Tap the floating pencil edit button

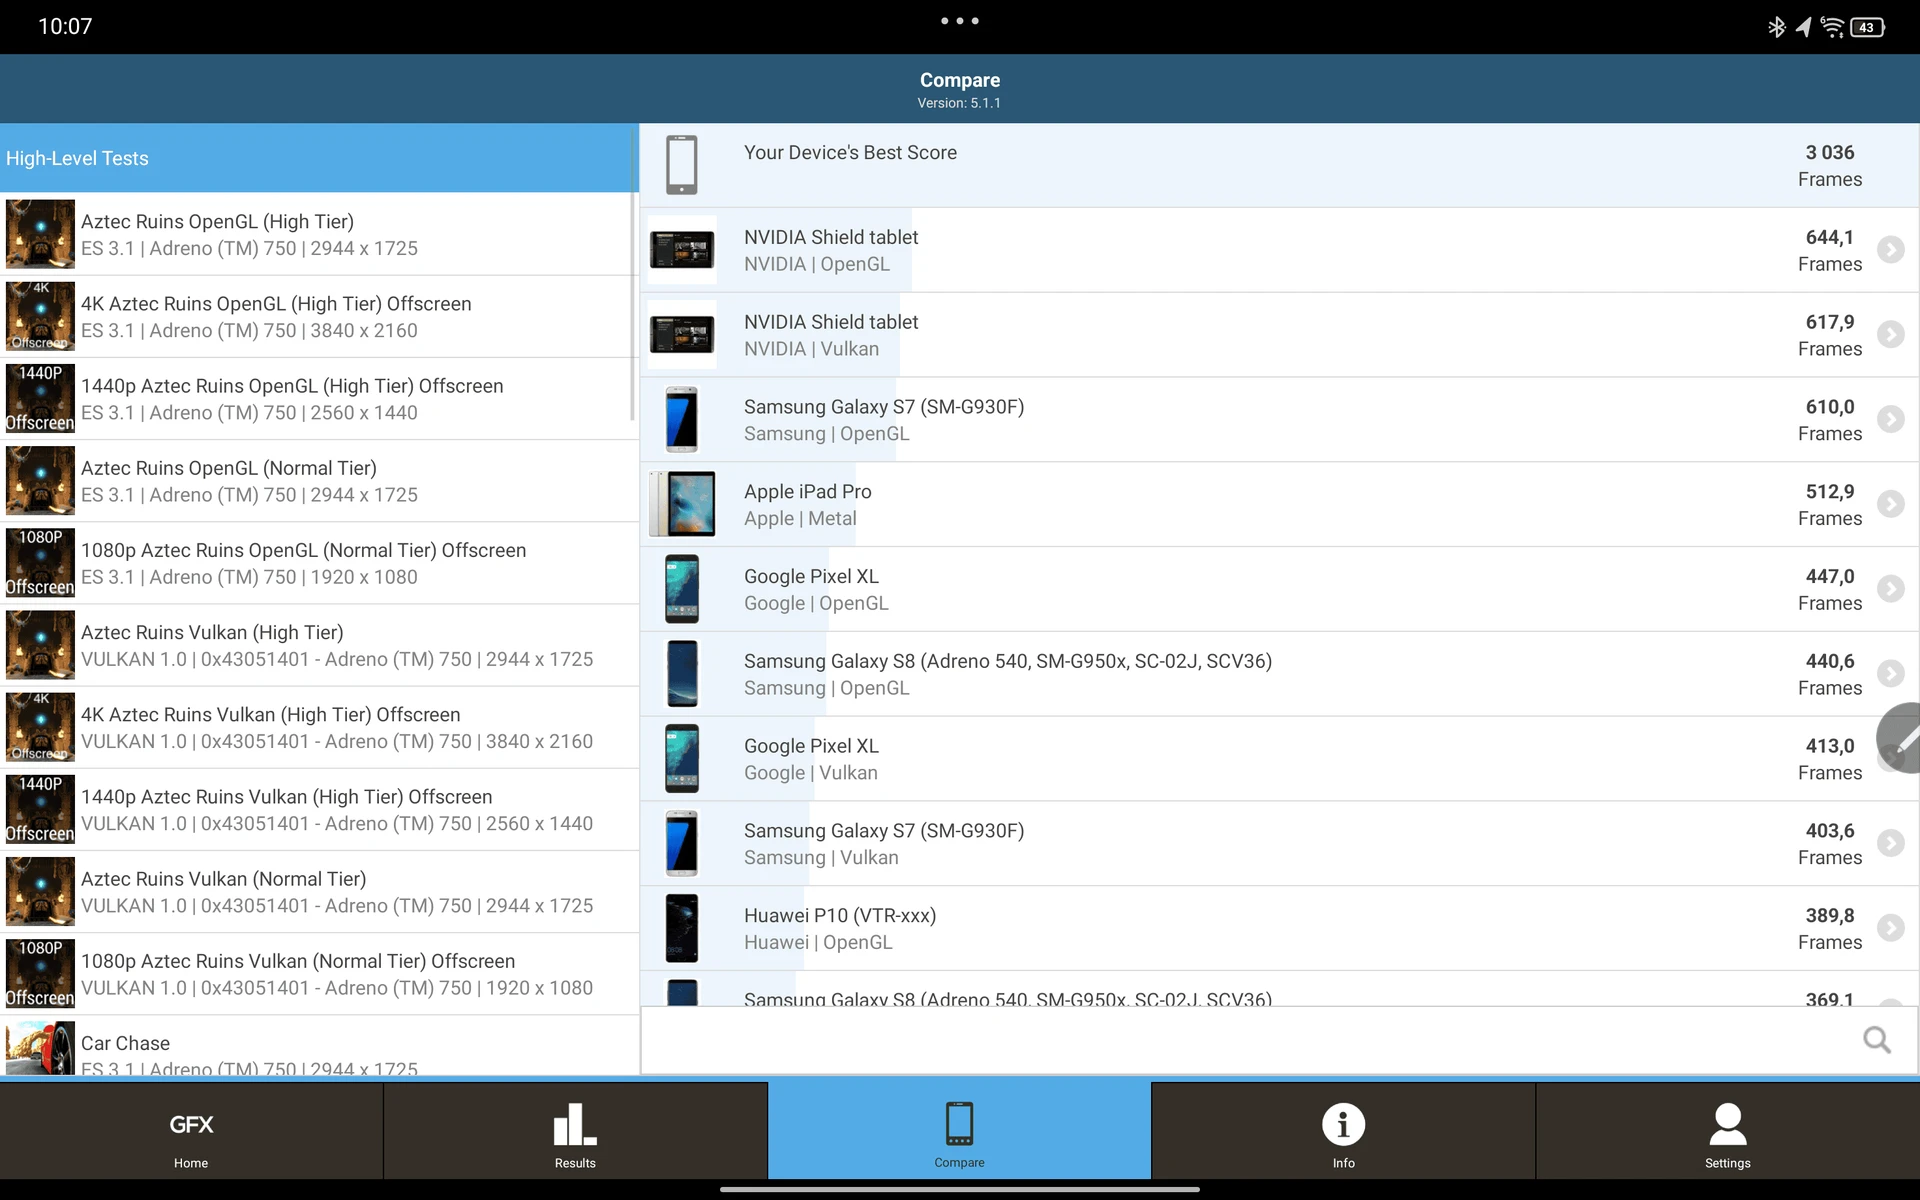[1900, 738]
